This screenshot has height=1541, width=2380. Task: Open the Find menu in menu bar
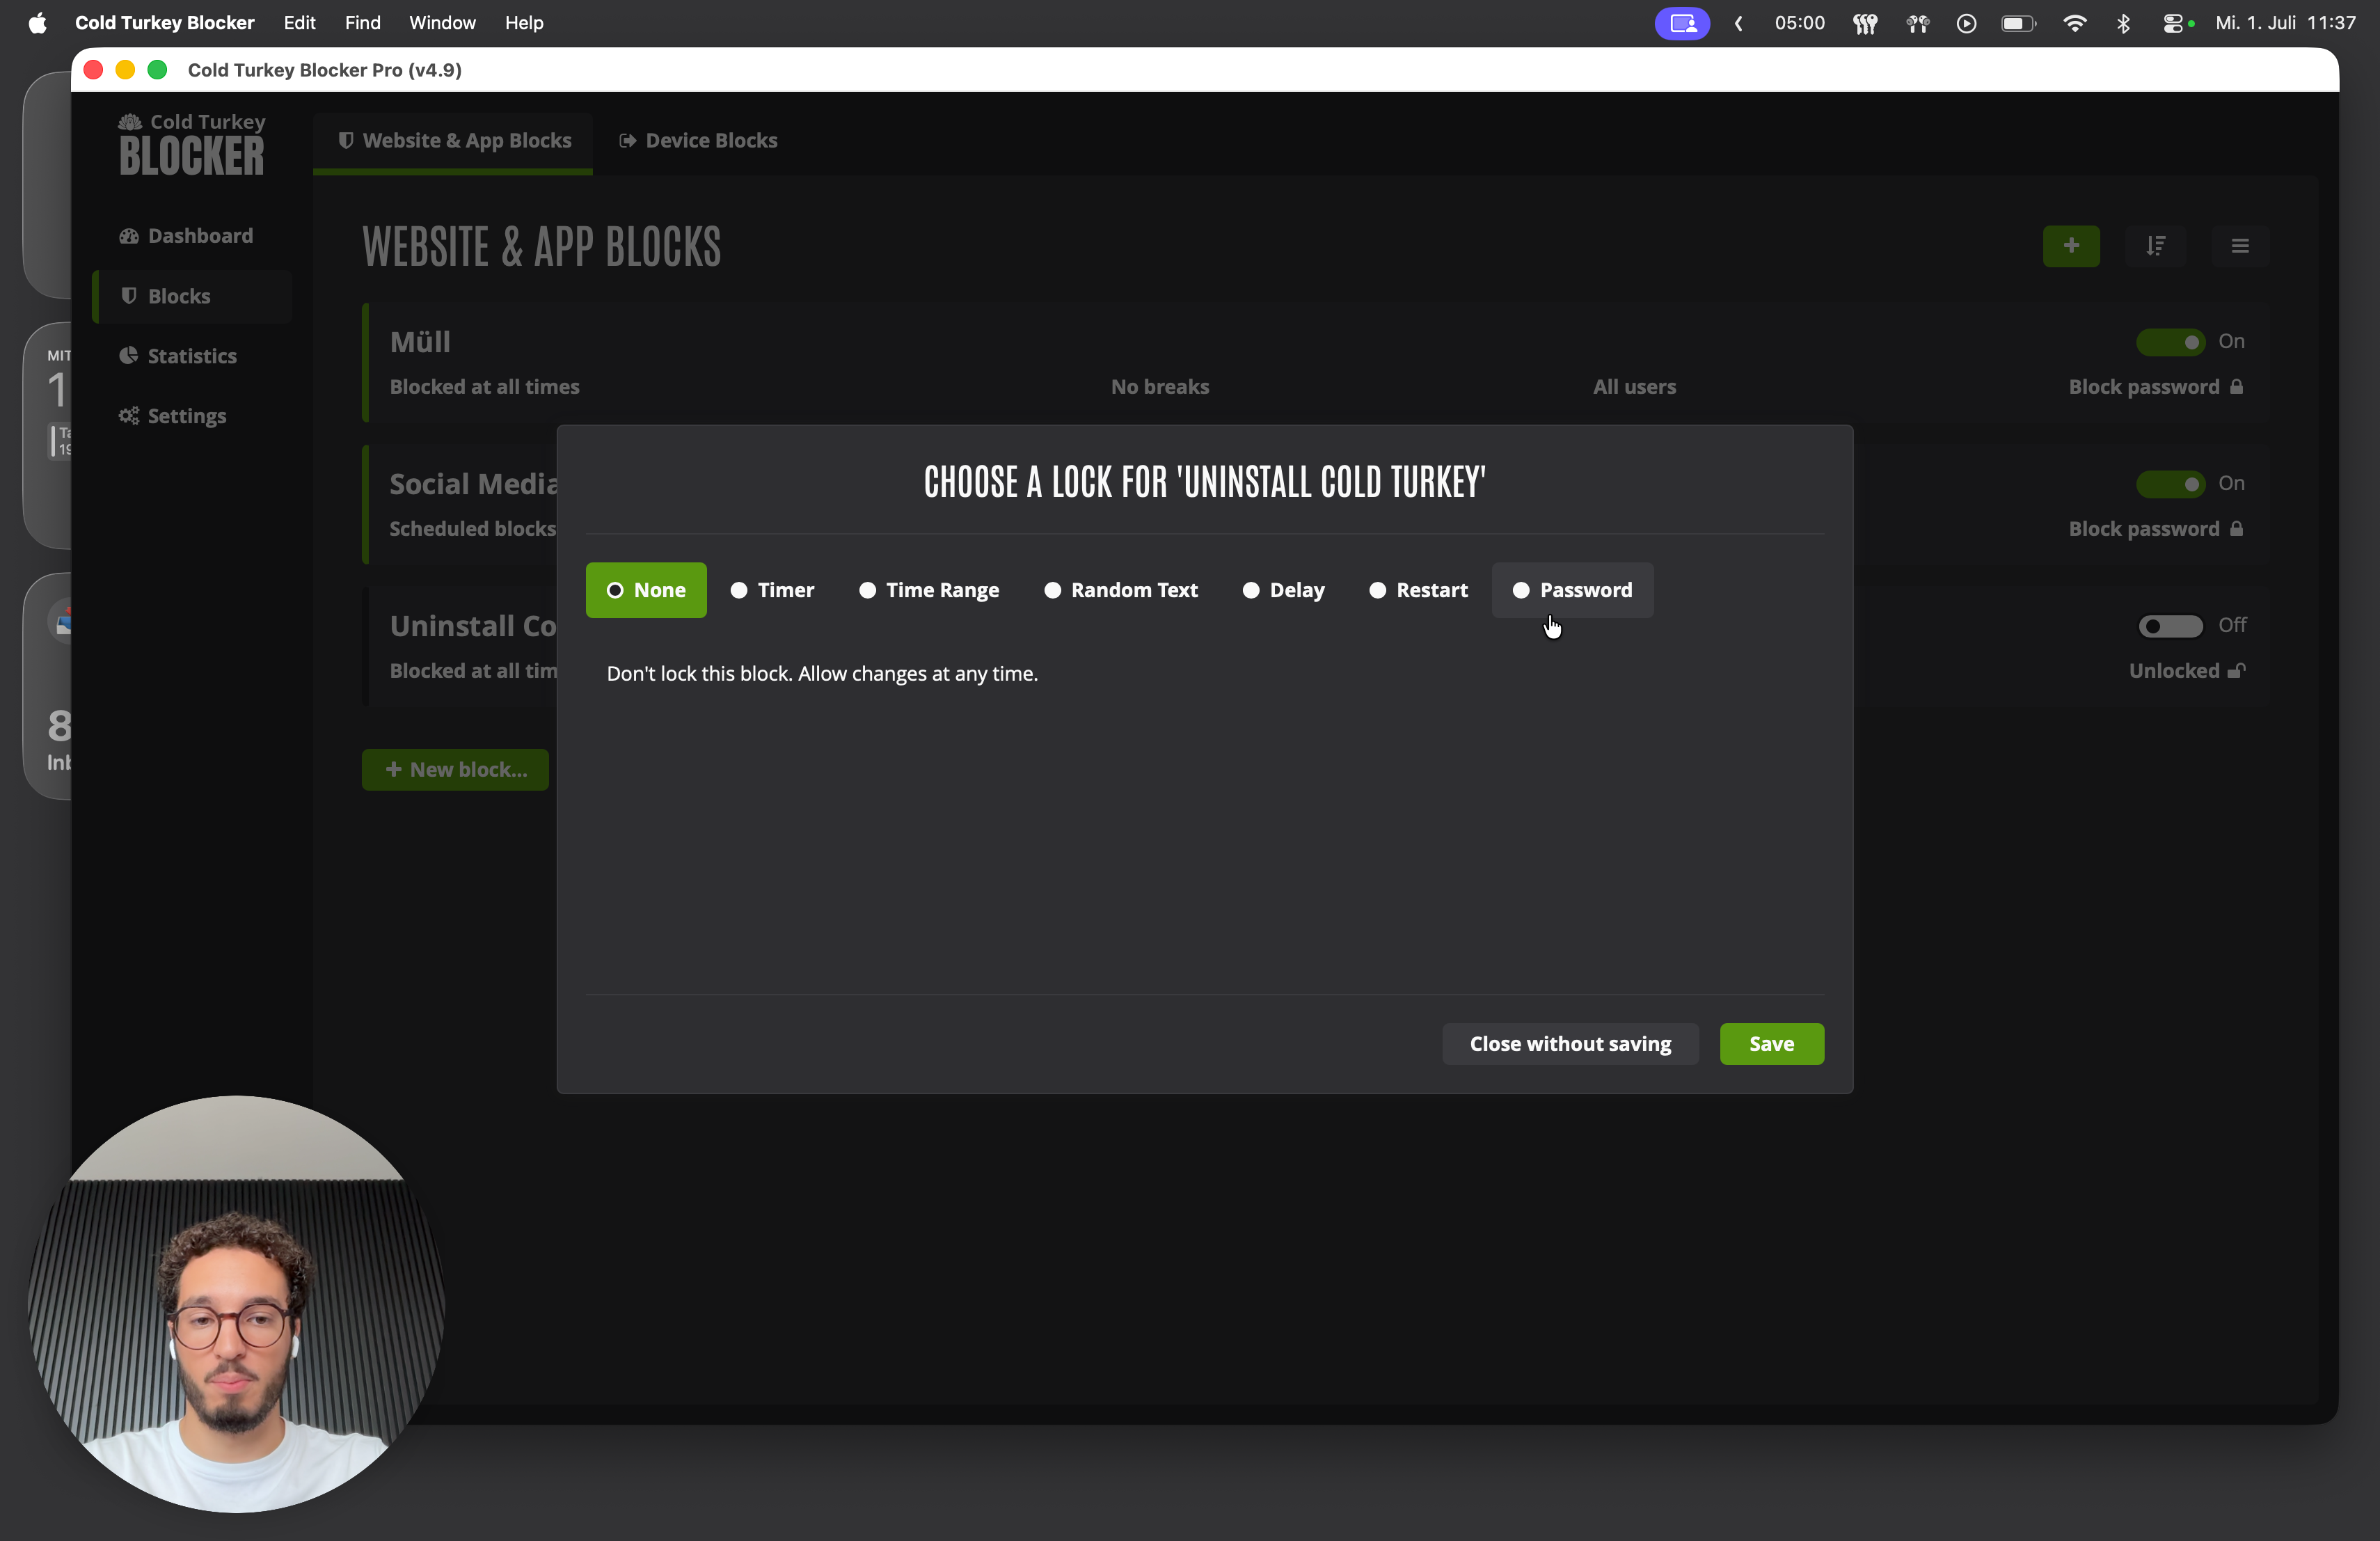coord(362,23)
